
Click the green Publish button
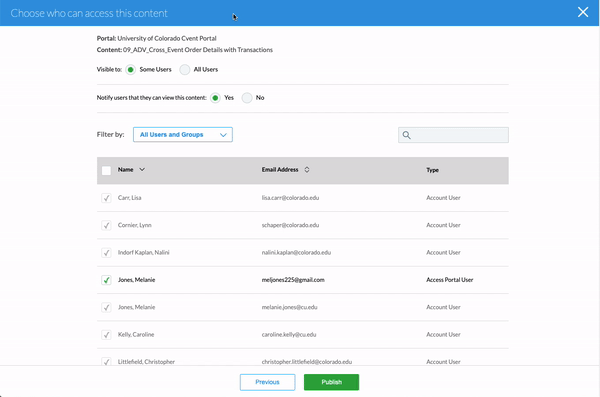[331, 382]
